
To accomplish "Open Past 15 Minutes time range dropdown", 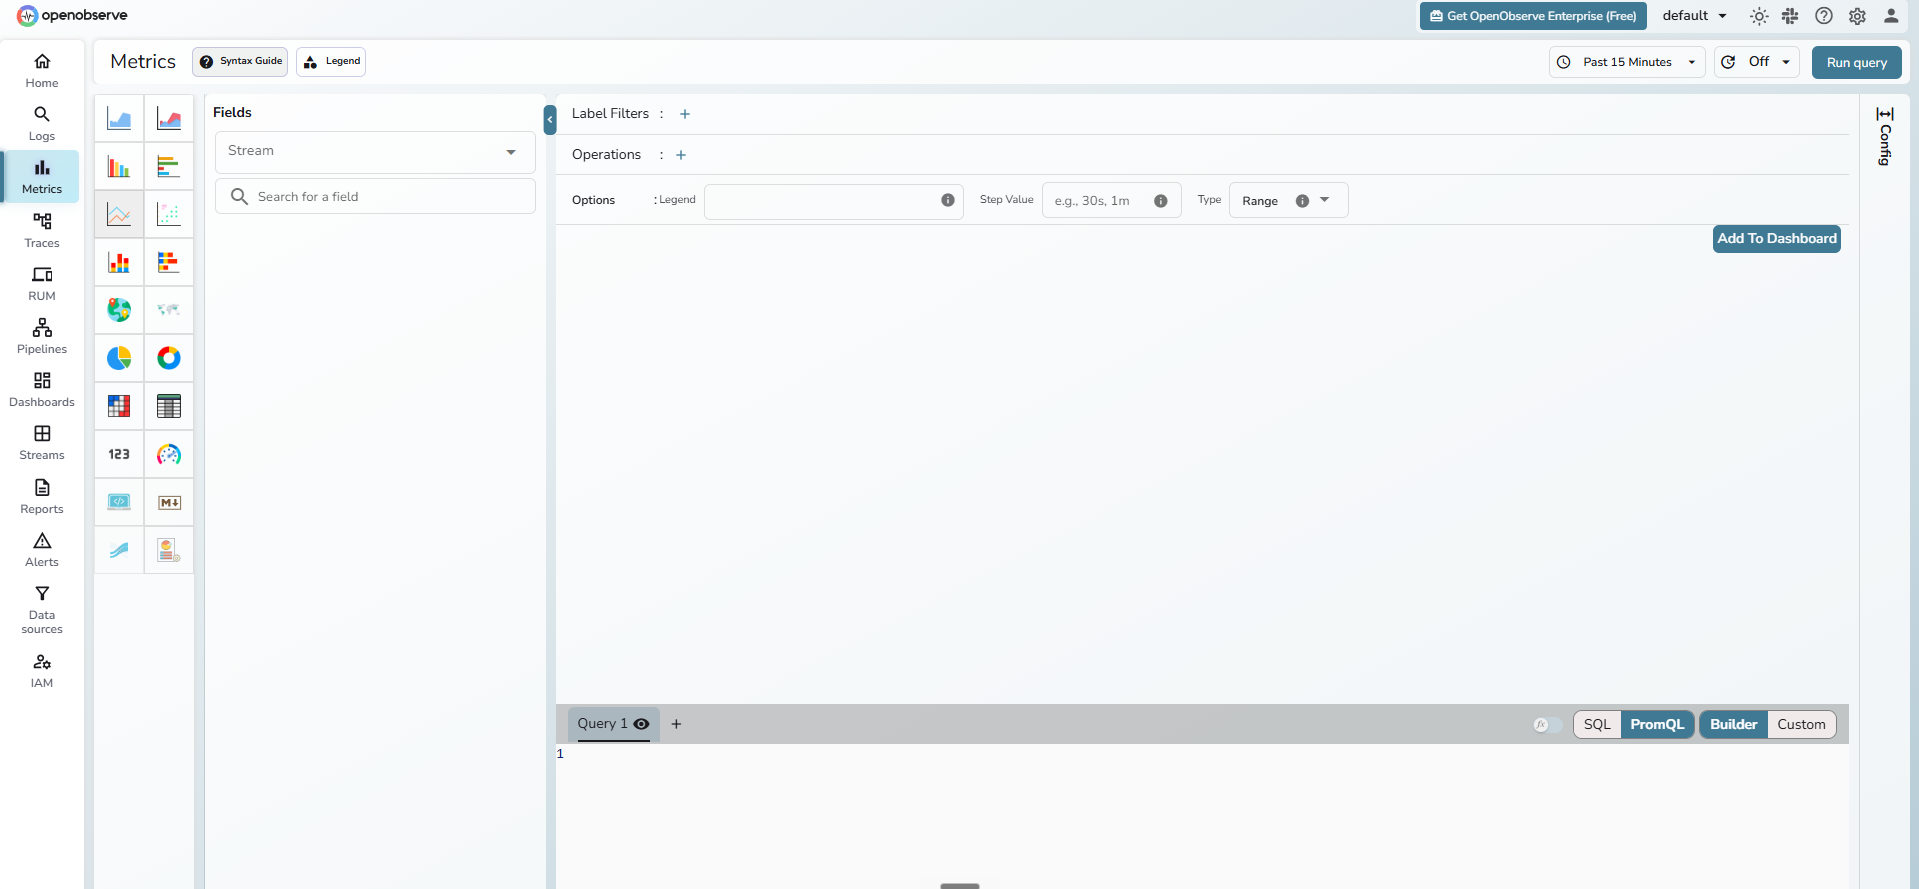I will (1627, 62).
